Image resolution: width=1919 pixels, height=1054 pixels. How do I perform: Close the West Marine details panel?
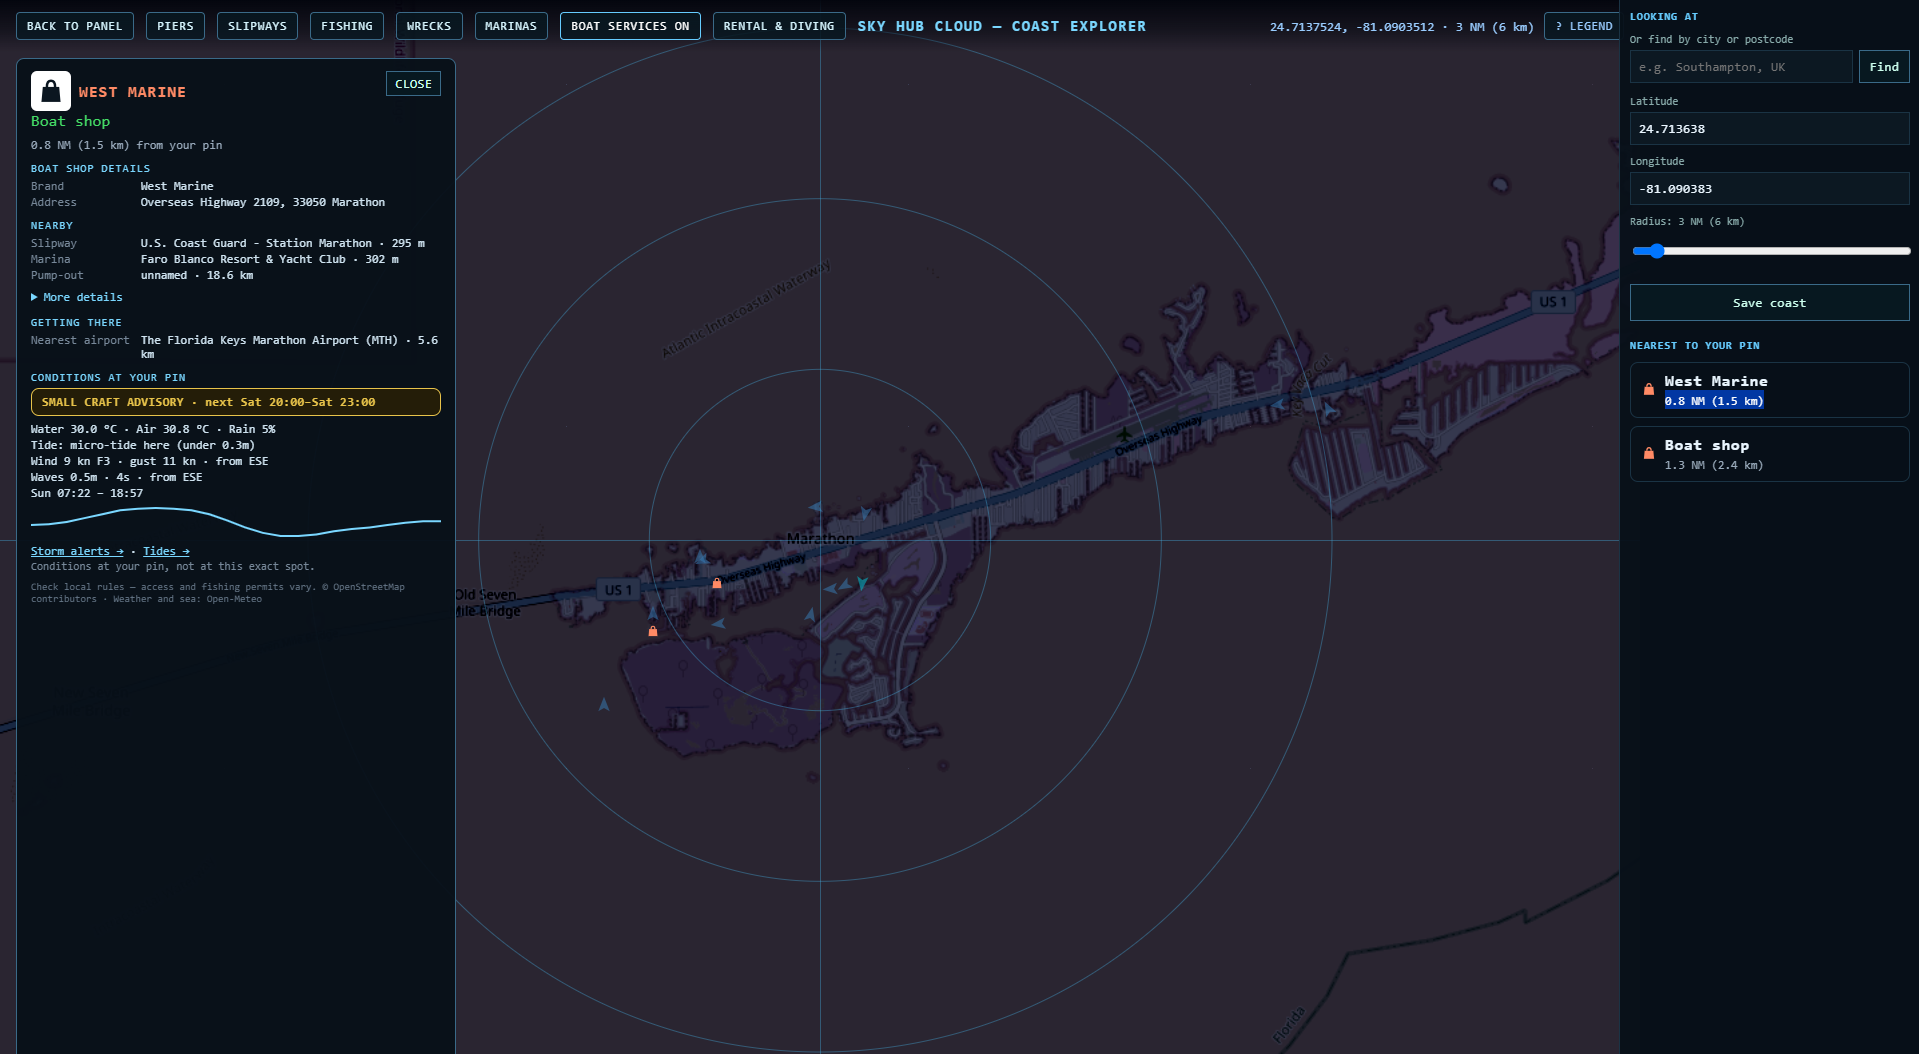(x=413, y=84)
